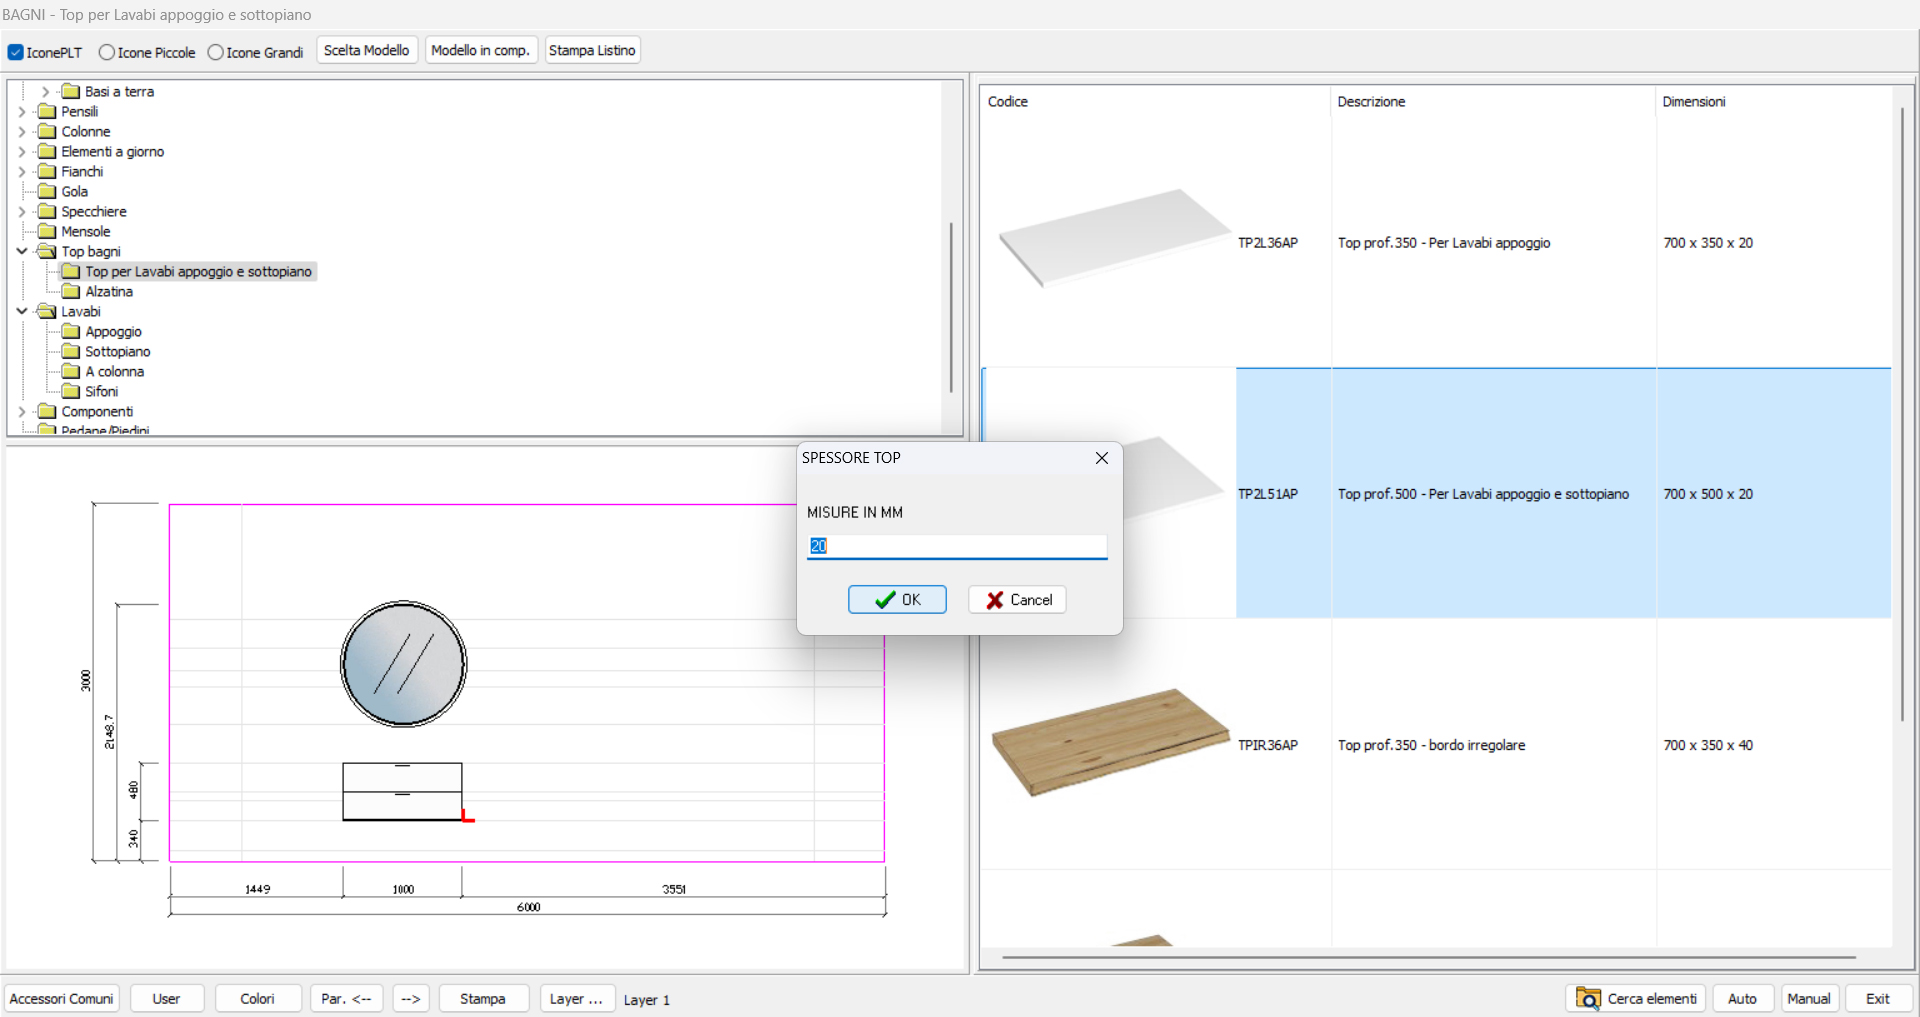Click the Auto button
Viewport: 1920px width, 1017px height.
coord(1743,999)
